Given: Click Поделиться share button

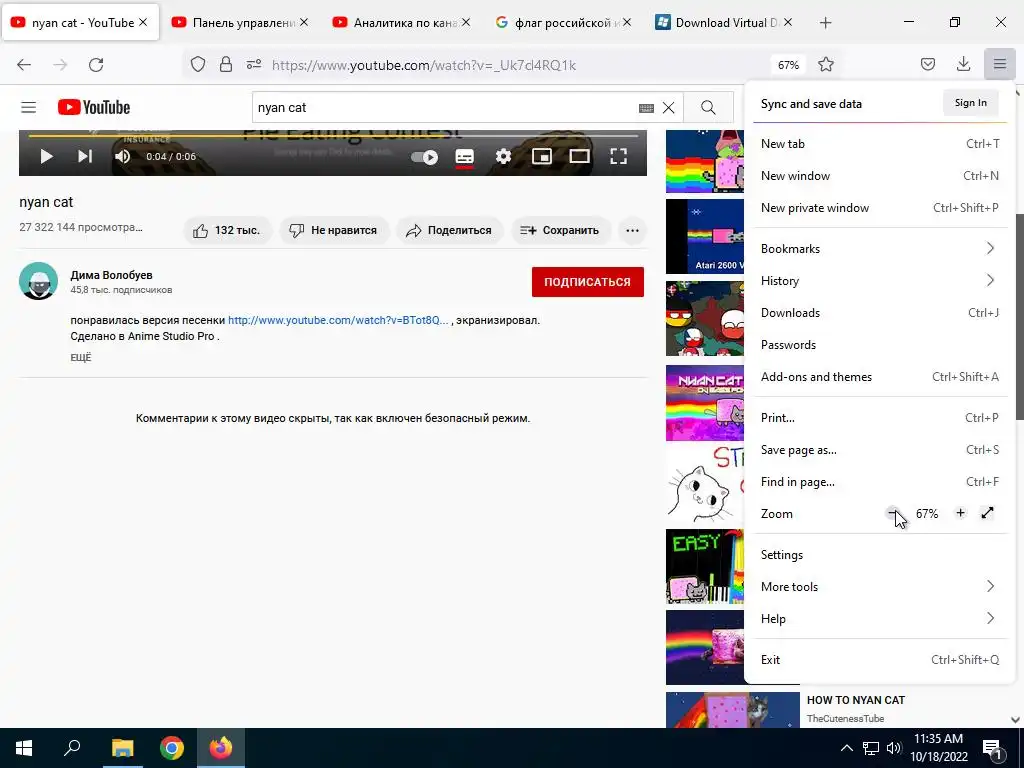Looking at the screenshot, I should [449, 231].
